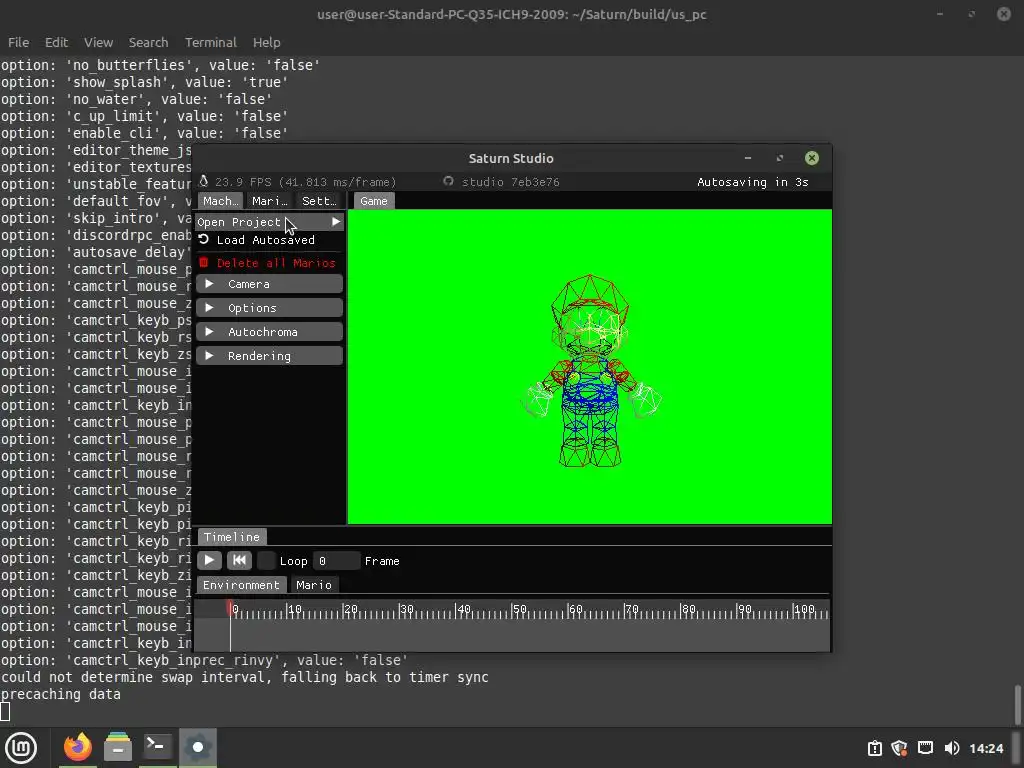Switch to the Mach... tab
1024x768 pixels.
click(x=220, y=201)
